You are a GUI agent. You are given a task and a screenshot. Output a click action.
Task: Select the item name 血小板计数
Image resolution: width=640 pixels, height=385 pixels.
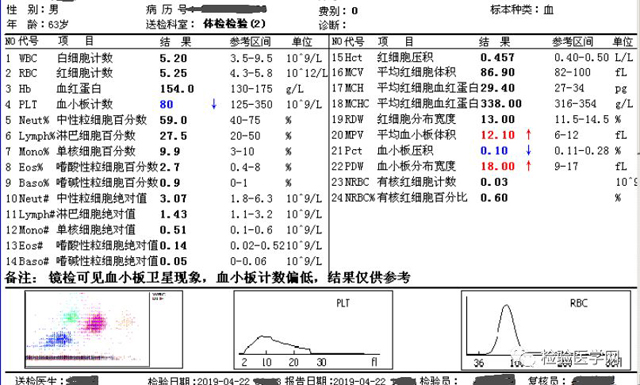coord(84,105)
